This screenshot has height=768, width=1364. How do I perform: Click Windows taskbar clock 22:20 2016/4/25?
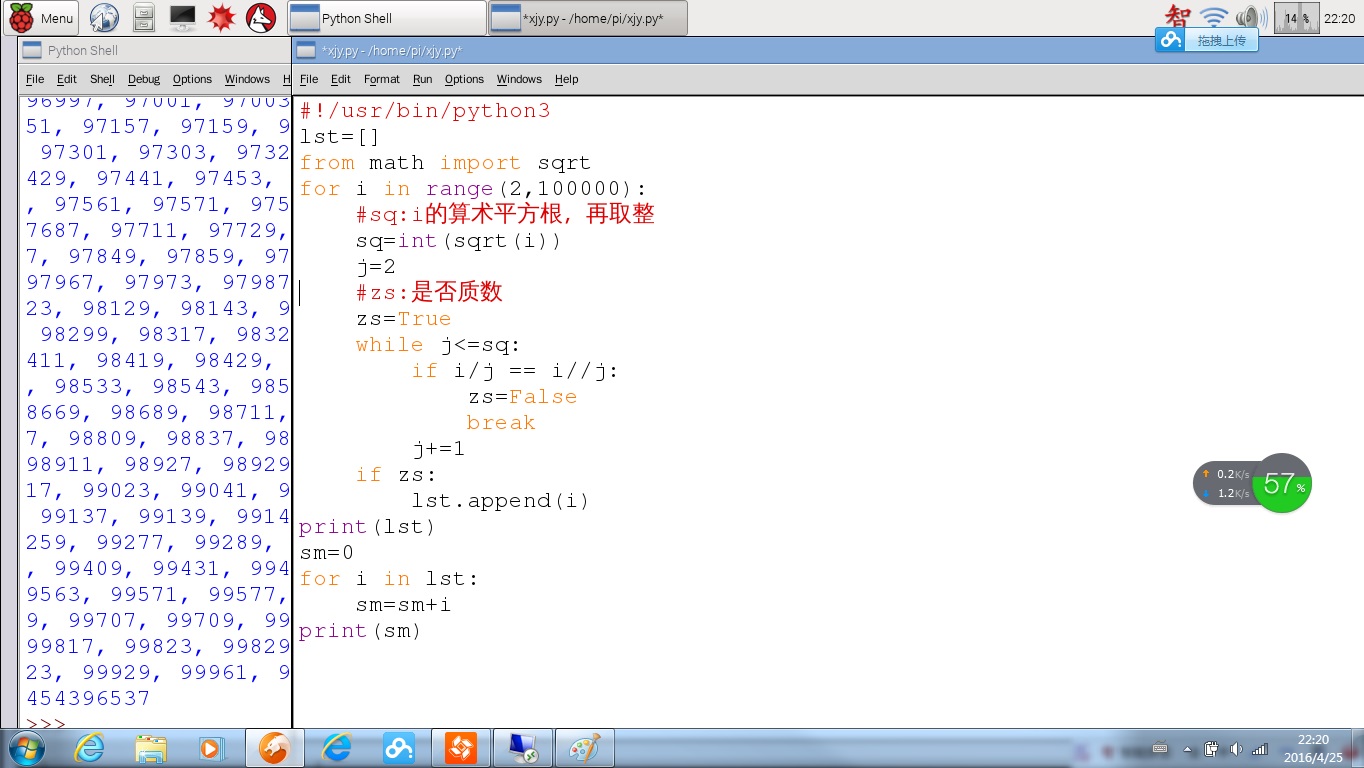pyautogui.click(x=1313, y=748)
